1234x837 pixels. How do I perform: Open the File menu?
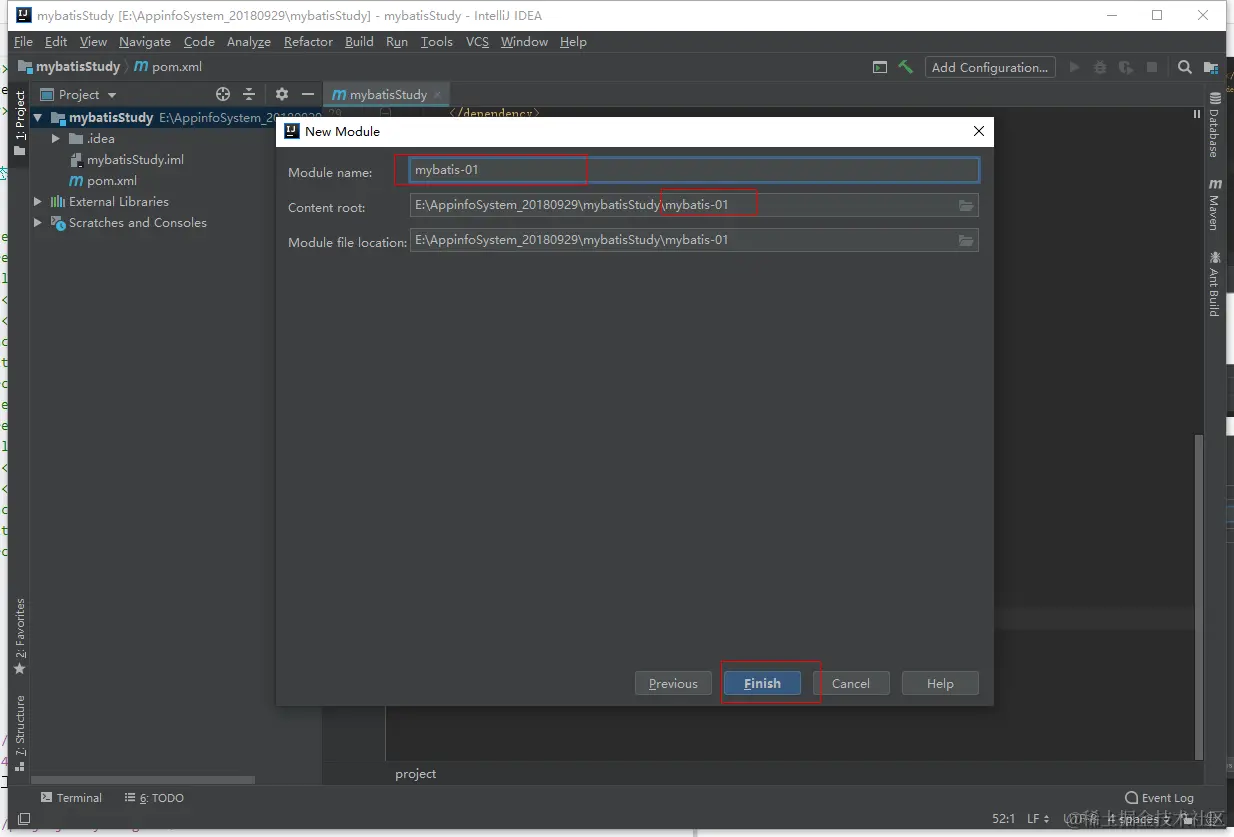tap(23, 41)
